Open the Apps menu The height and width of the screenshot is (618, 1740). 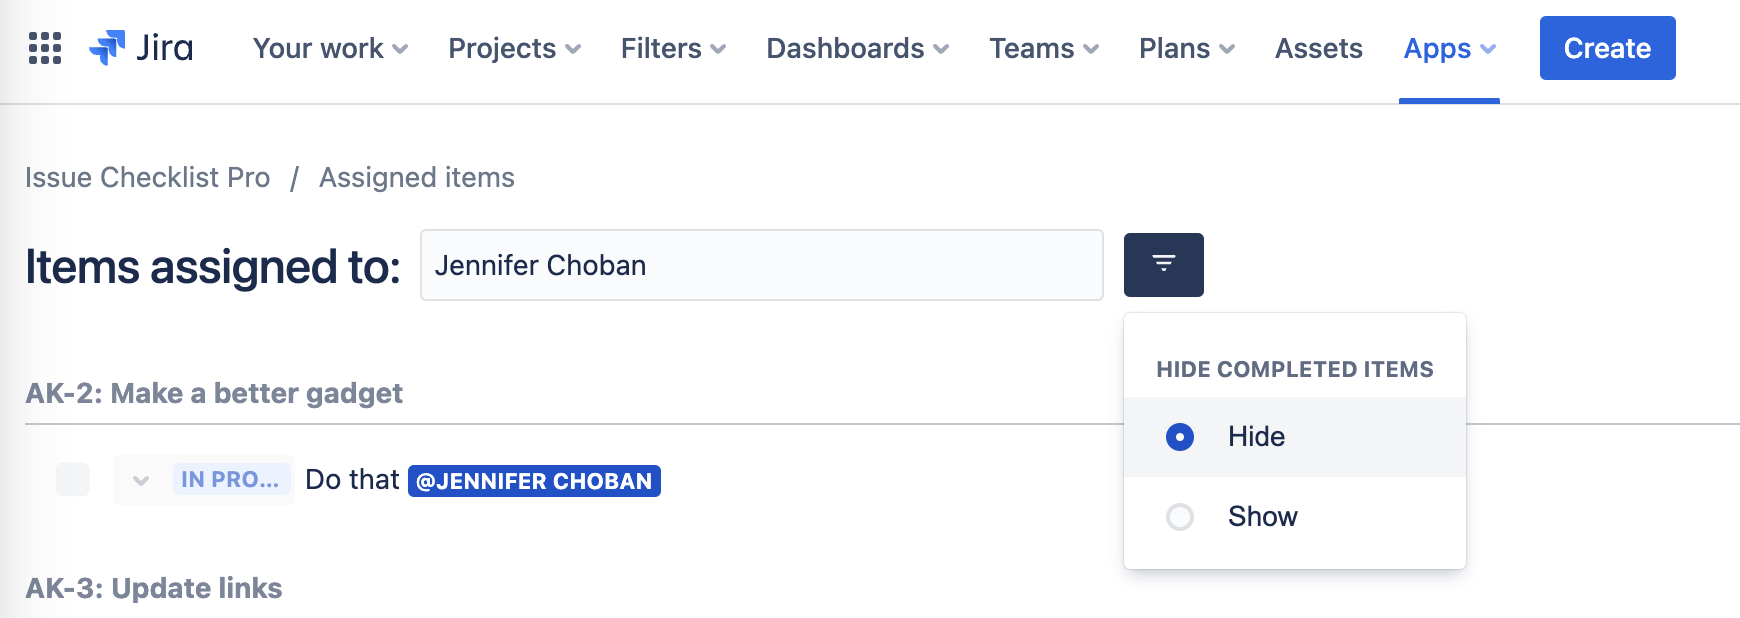[x=1449, y=48]
